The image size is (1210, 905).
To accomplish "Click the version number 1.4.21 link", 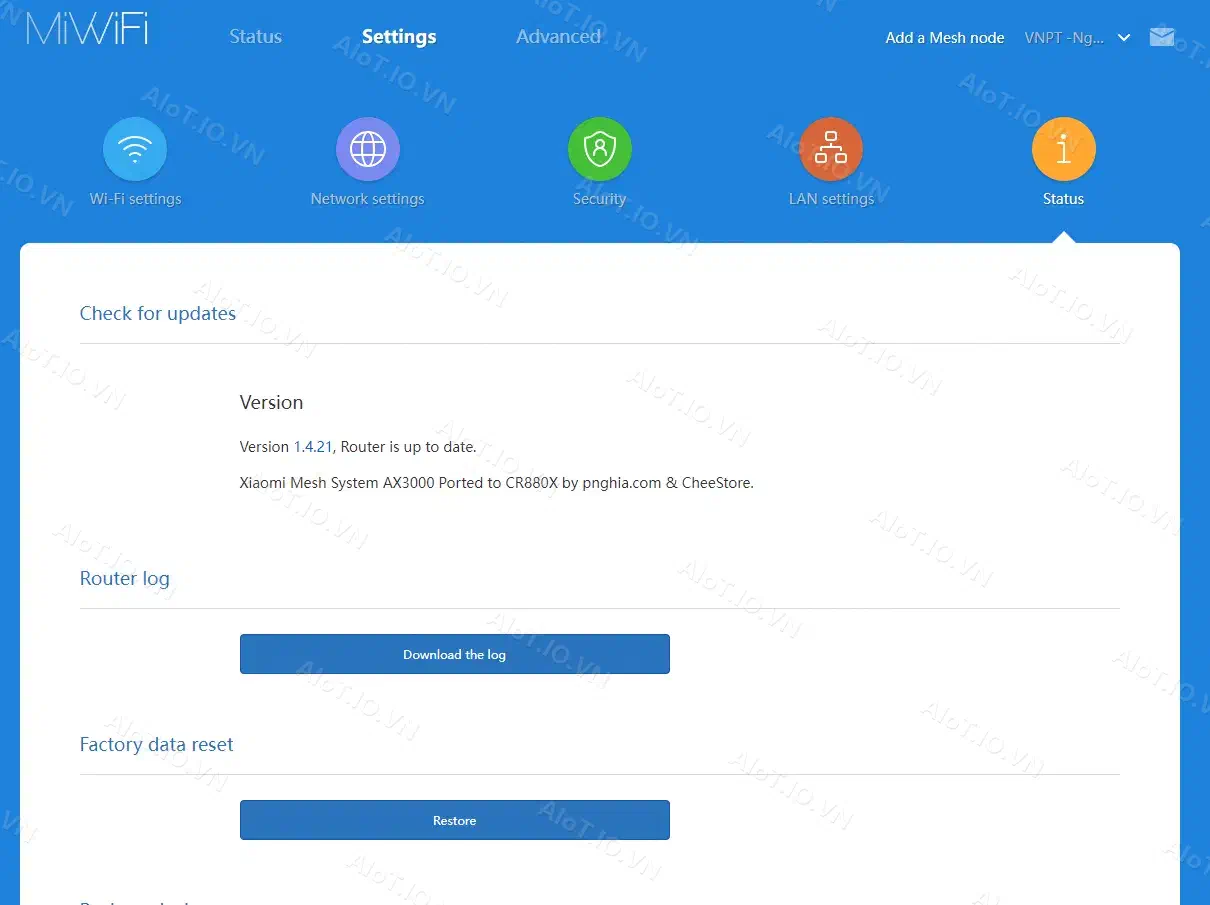I will click(313, 447).
